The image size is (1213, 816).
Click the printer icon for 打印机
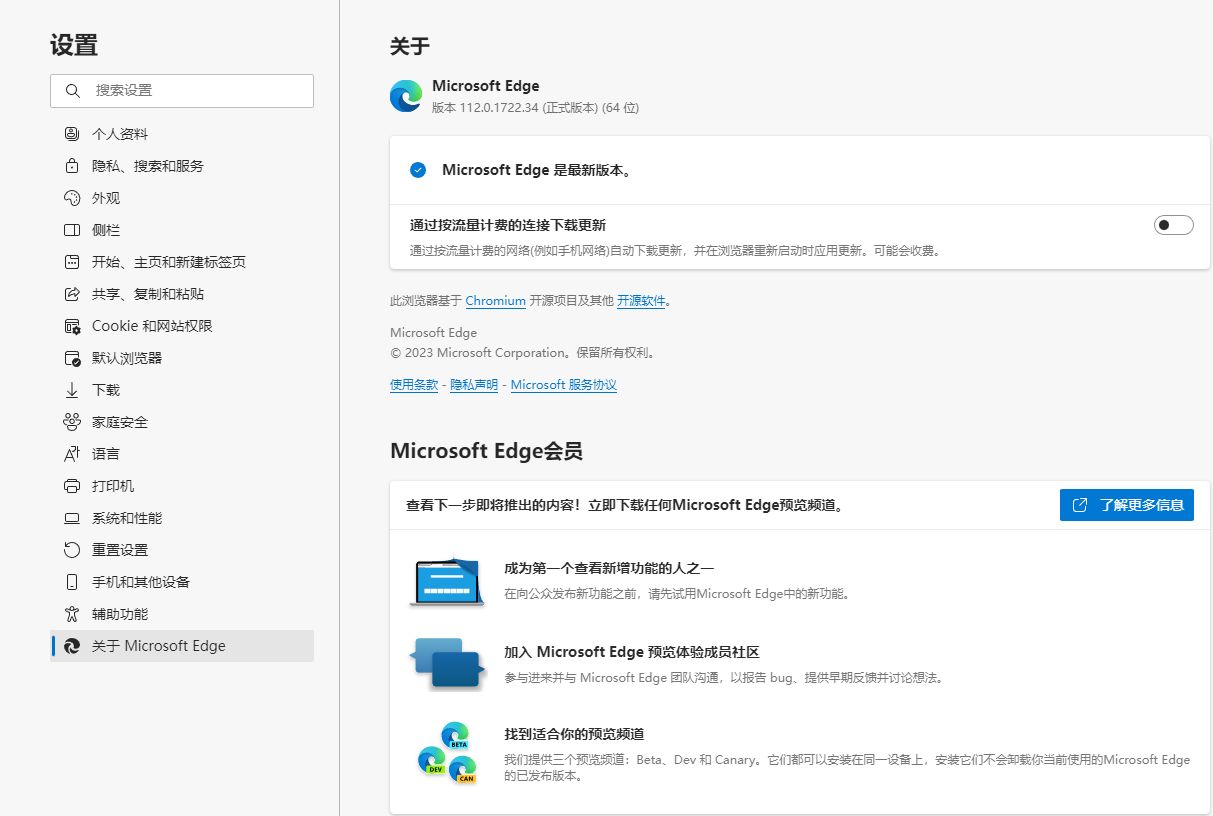[x=71, y=486]
